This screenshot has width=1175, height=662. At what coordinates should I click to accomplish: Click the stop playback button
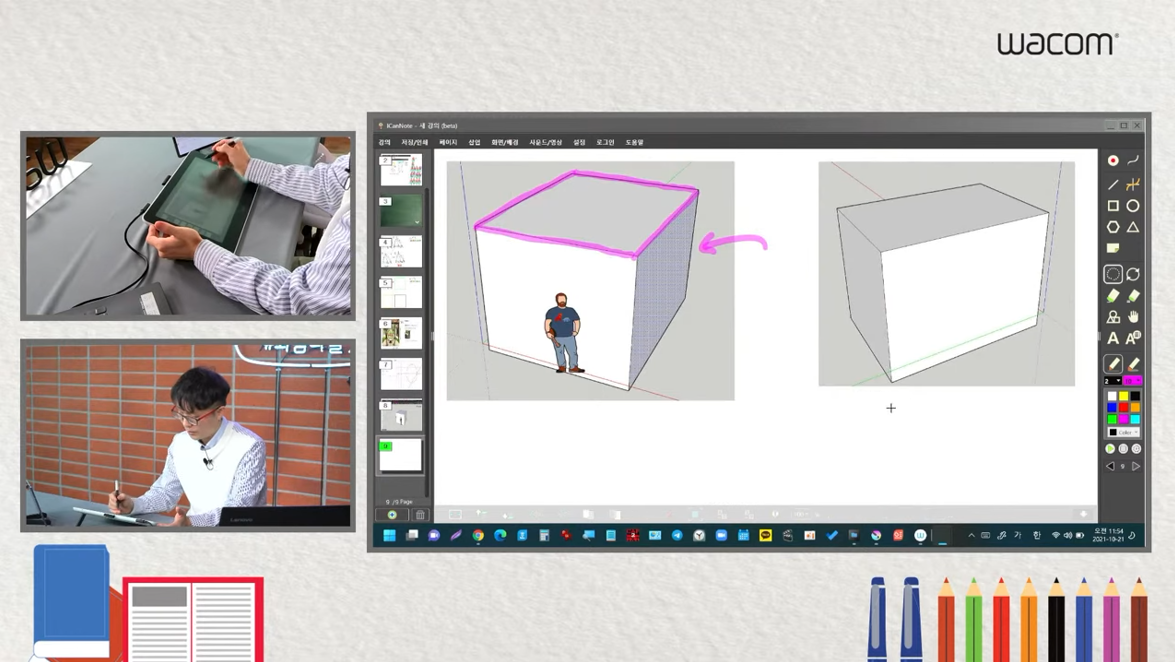(1123, 449)
